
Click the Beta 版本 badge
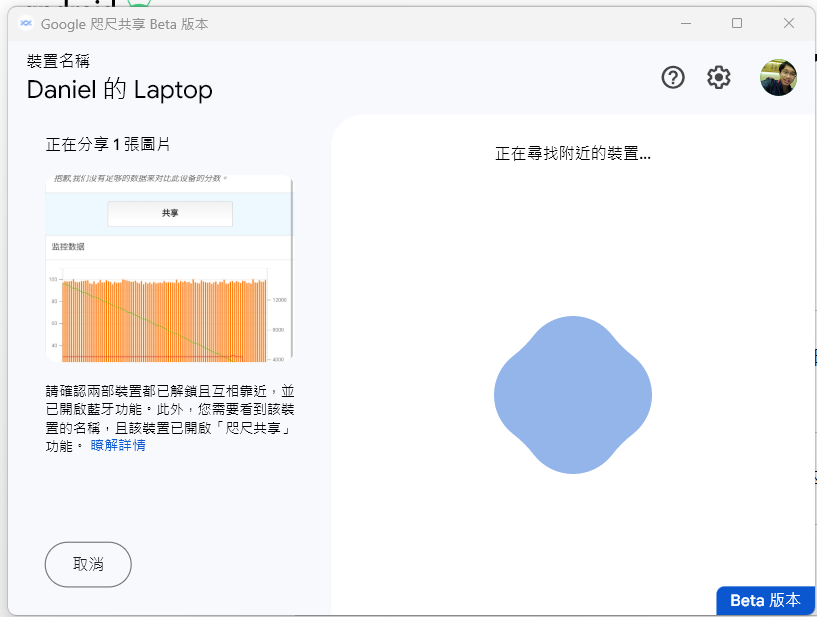click(x=765, y=600)
